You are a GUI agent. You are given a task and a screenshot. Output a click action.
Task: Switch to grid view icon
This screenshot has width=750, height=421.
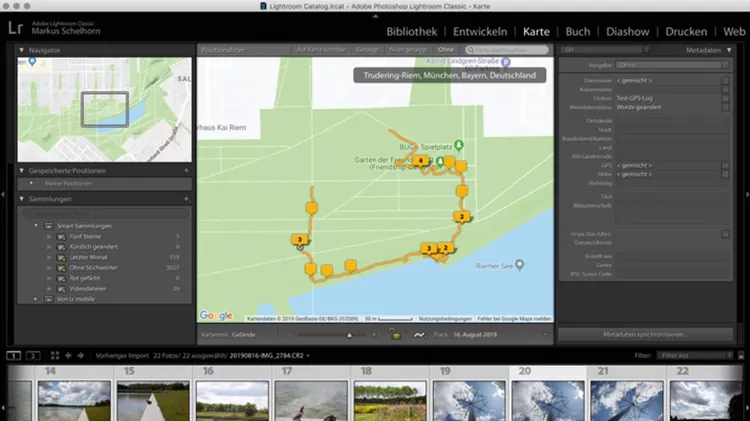tap(55, 355)
